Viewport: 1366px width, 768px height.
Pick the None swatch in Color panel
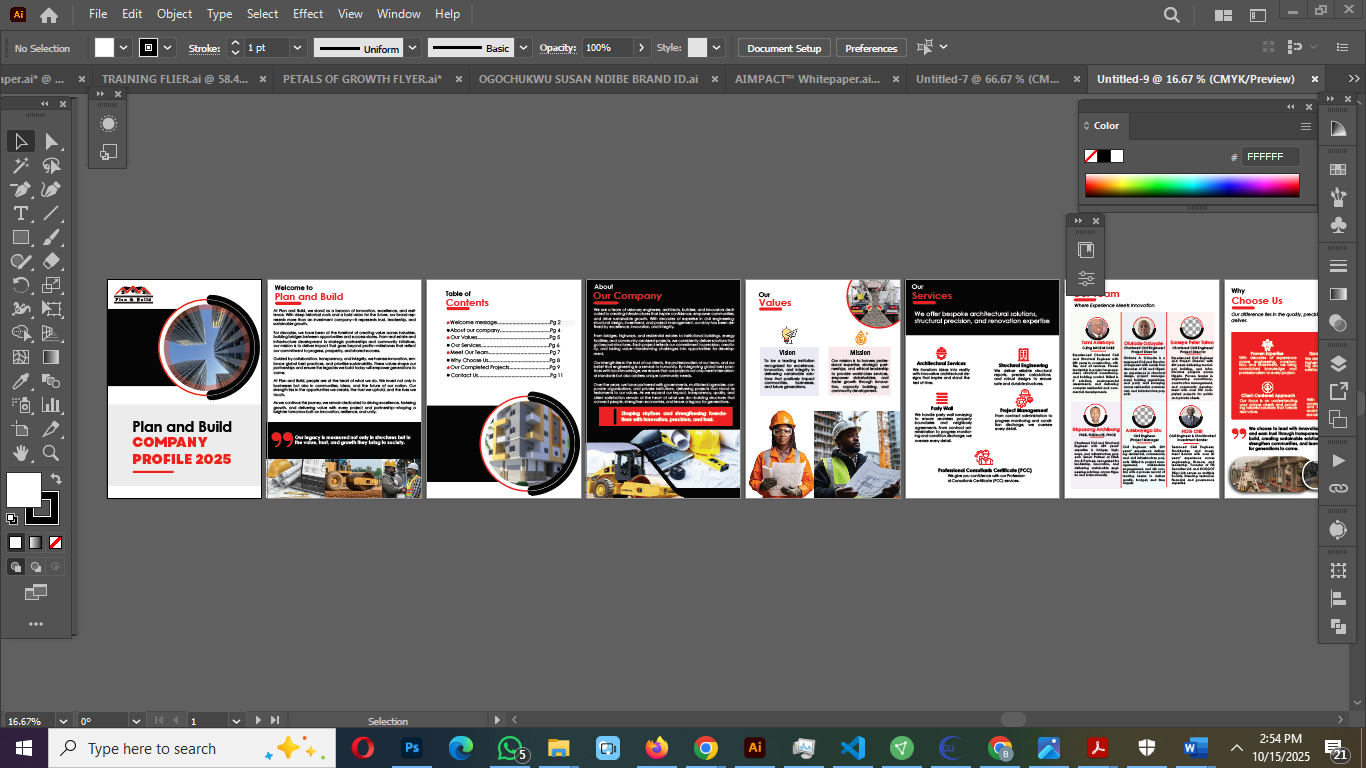coord(1091,156)
